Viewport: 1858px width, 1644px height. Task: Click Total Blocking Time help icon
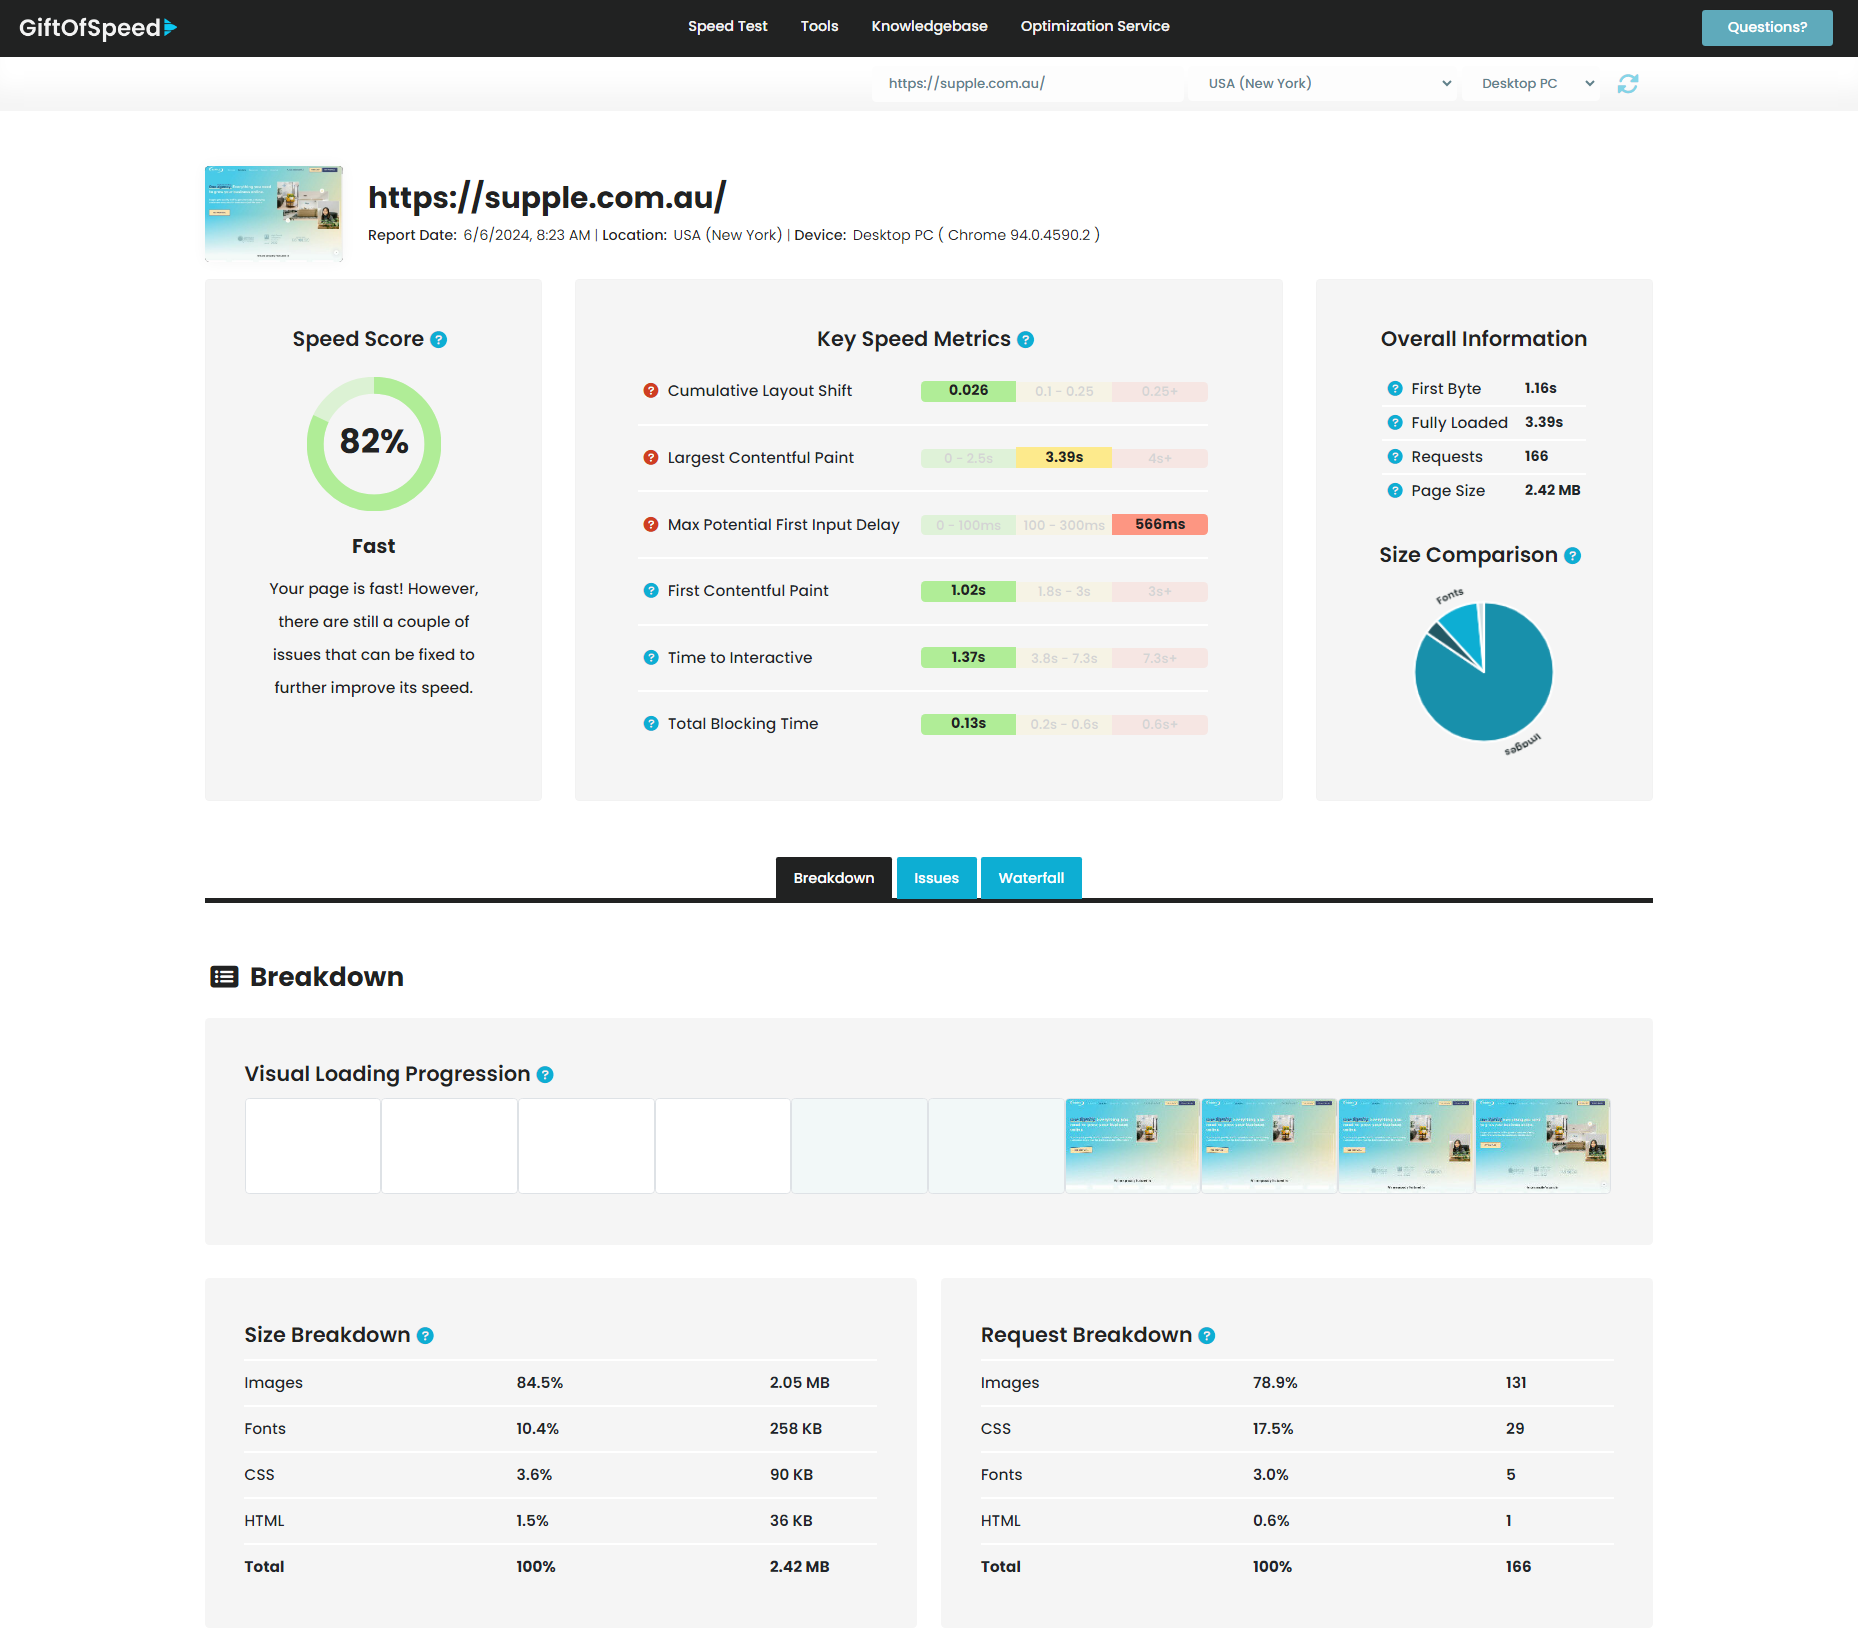[651, 724]
